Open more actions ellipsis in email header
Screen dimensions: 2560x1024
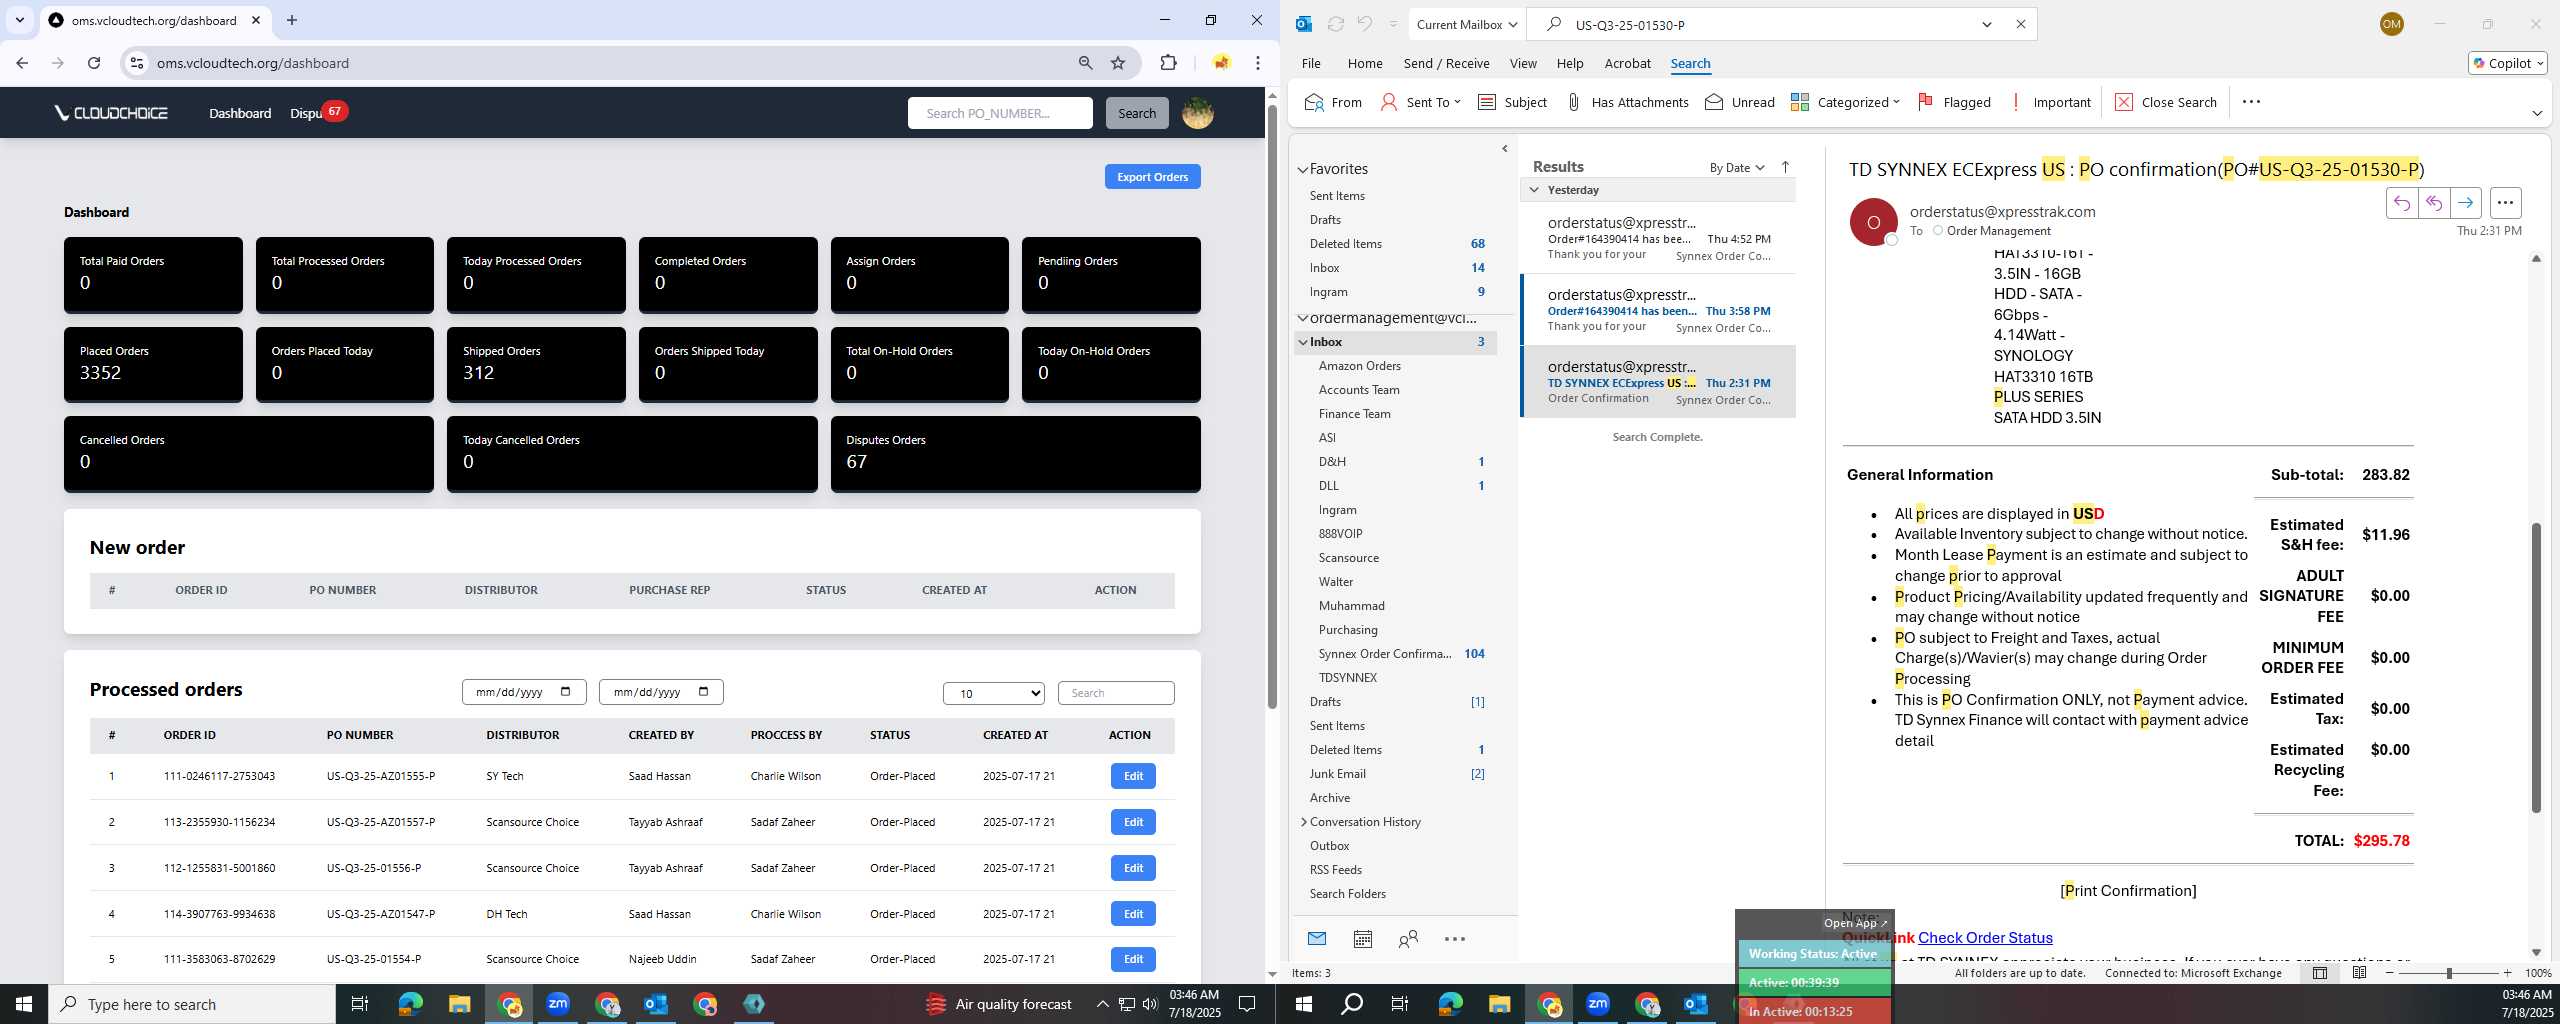(x=2505, y=203)
